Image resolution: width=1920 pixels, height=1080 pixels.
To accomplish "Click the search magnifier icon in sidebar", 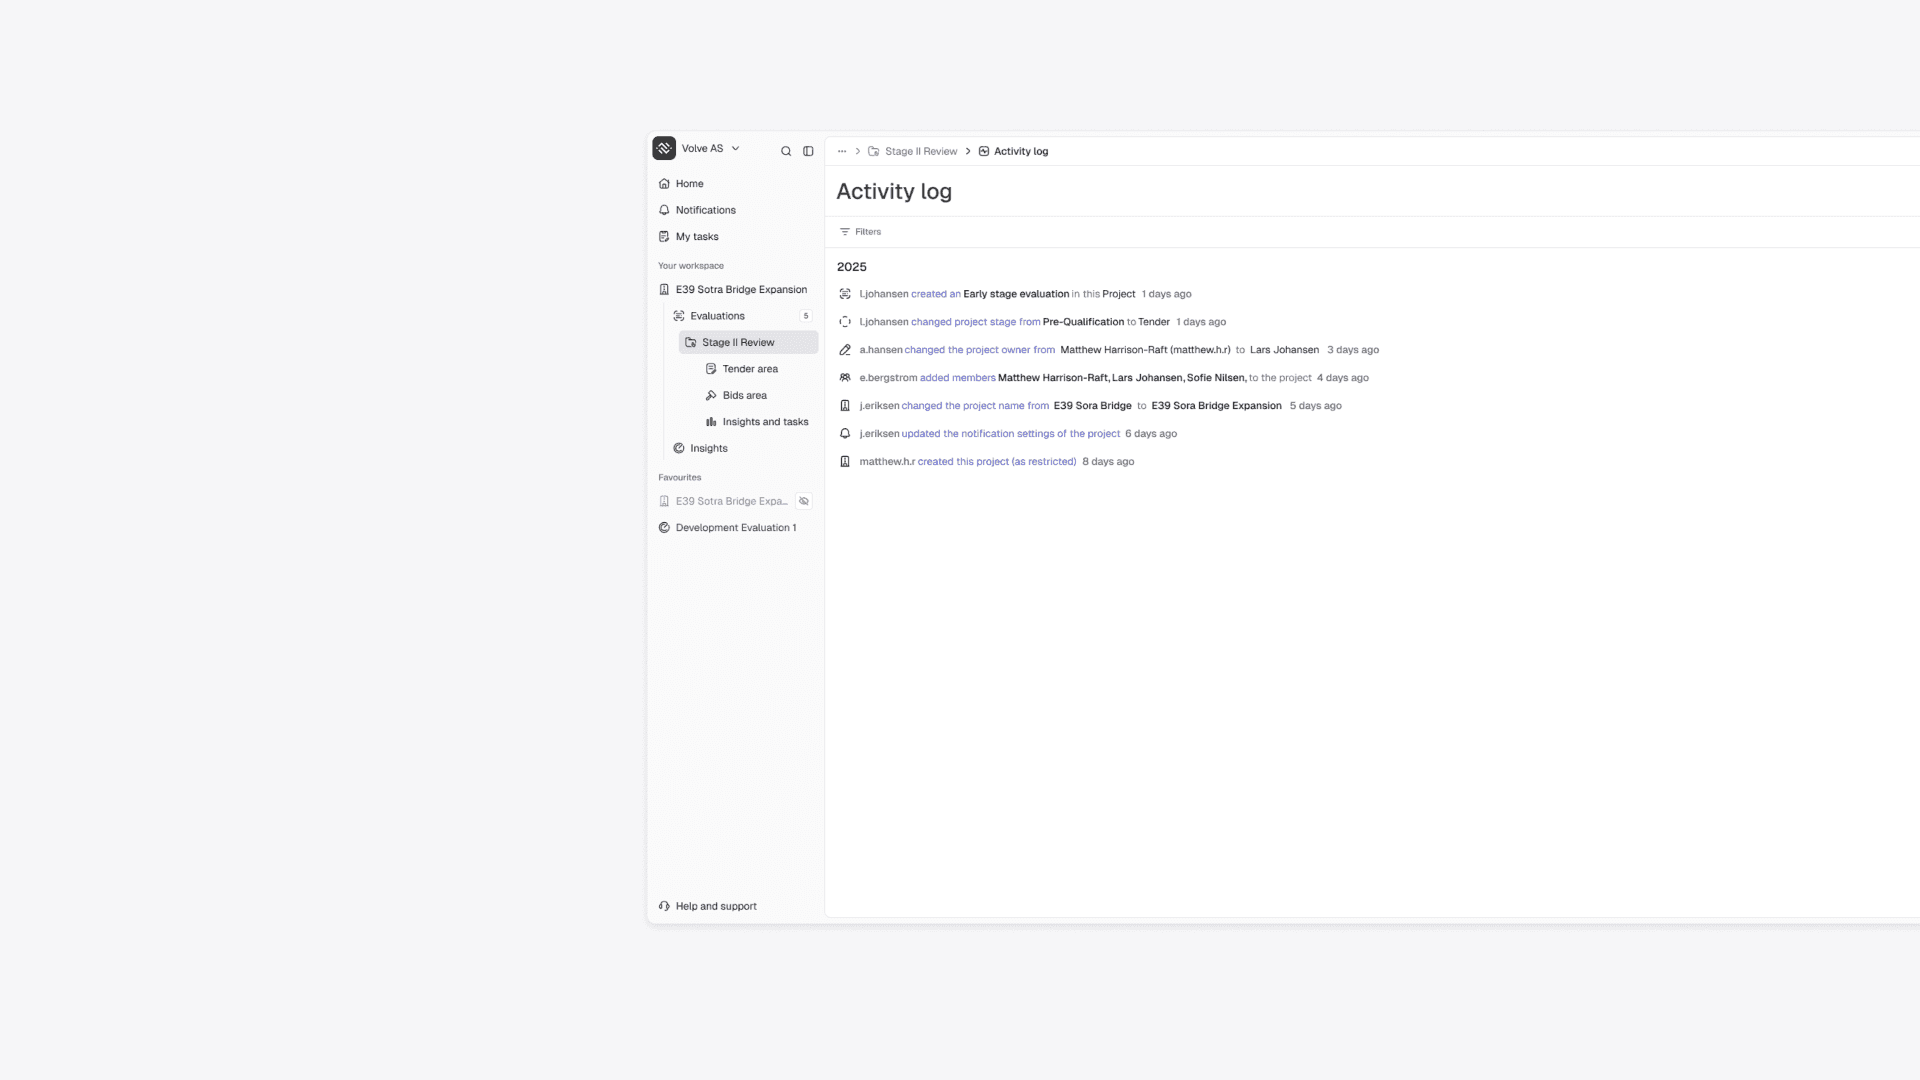I will (786, 151).
